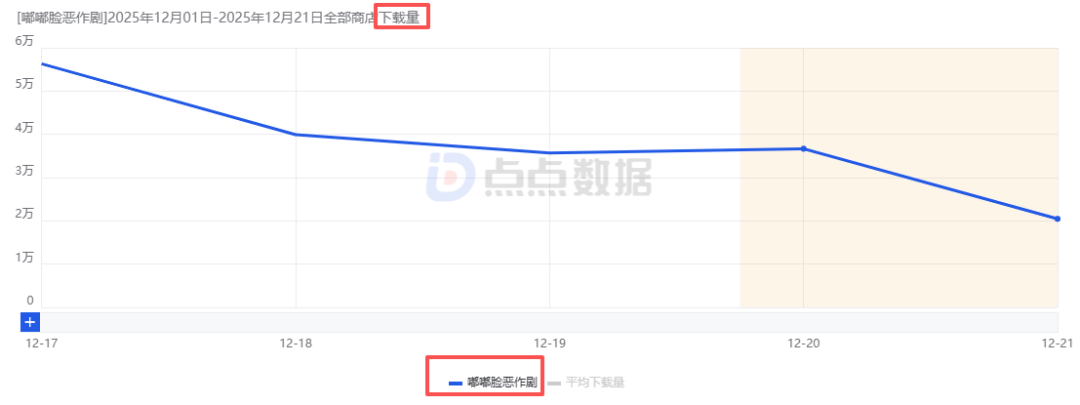1080x405 pixels.
Task: Click the 下载量 title text
Action: tap(400, 17)
